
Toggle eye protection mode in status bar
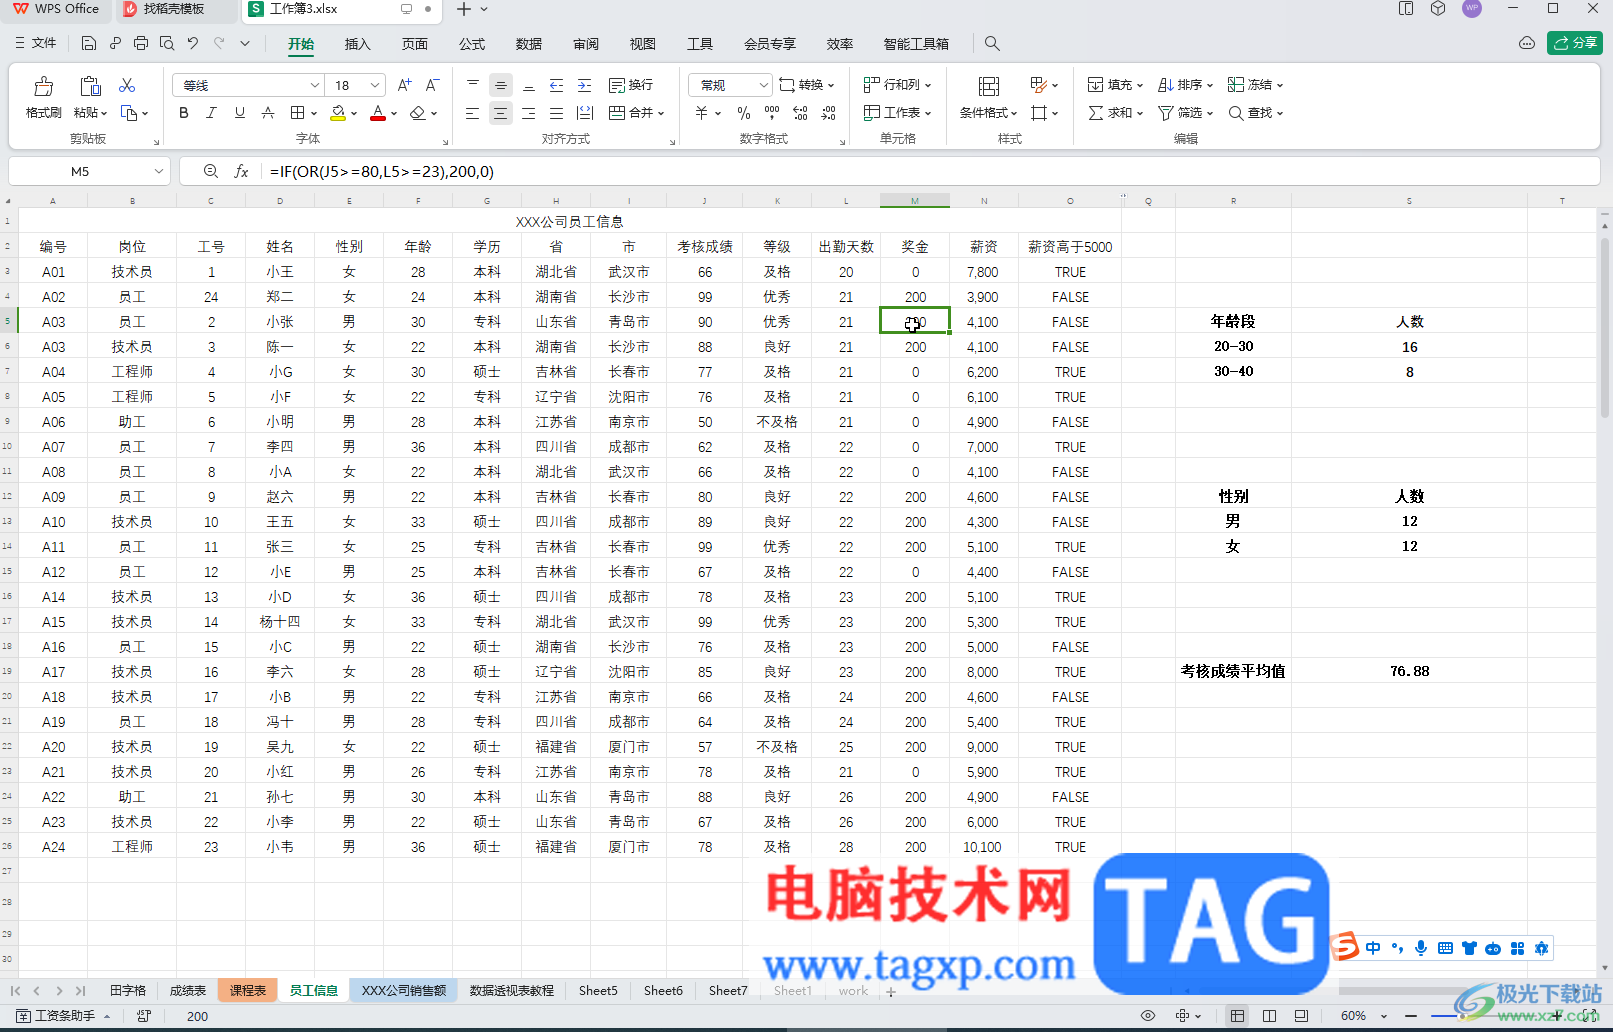pos(1148,1016)
